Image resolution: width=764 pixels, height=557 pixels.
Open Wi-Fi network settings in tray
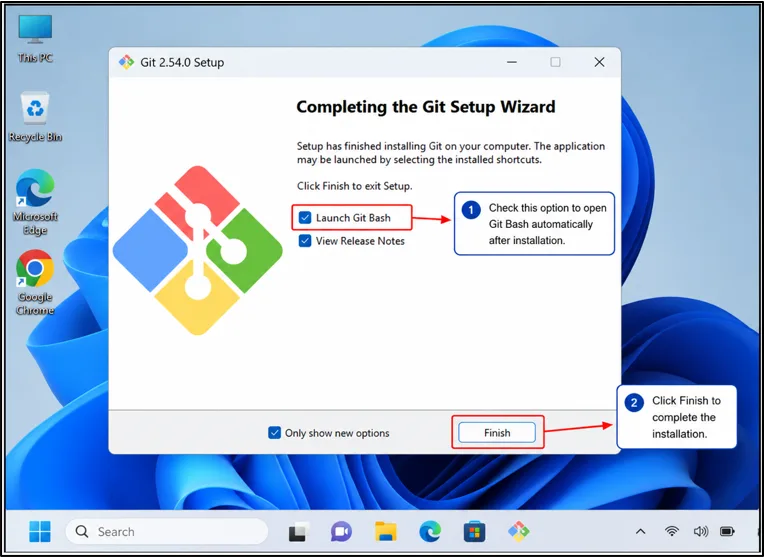pos(672,531)
